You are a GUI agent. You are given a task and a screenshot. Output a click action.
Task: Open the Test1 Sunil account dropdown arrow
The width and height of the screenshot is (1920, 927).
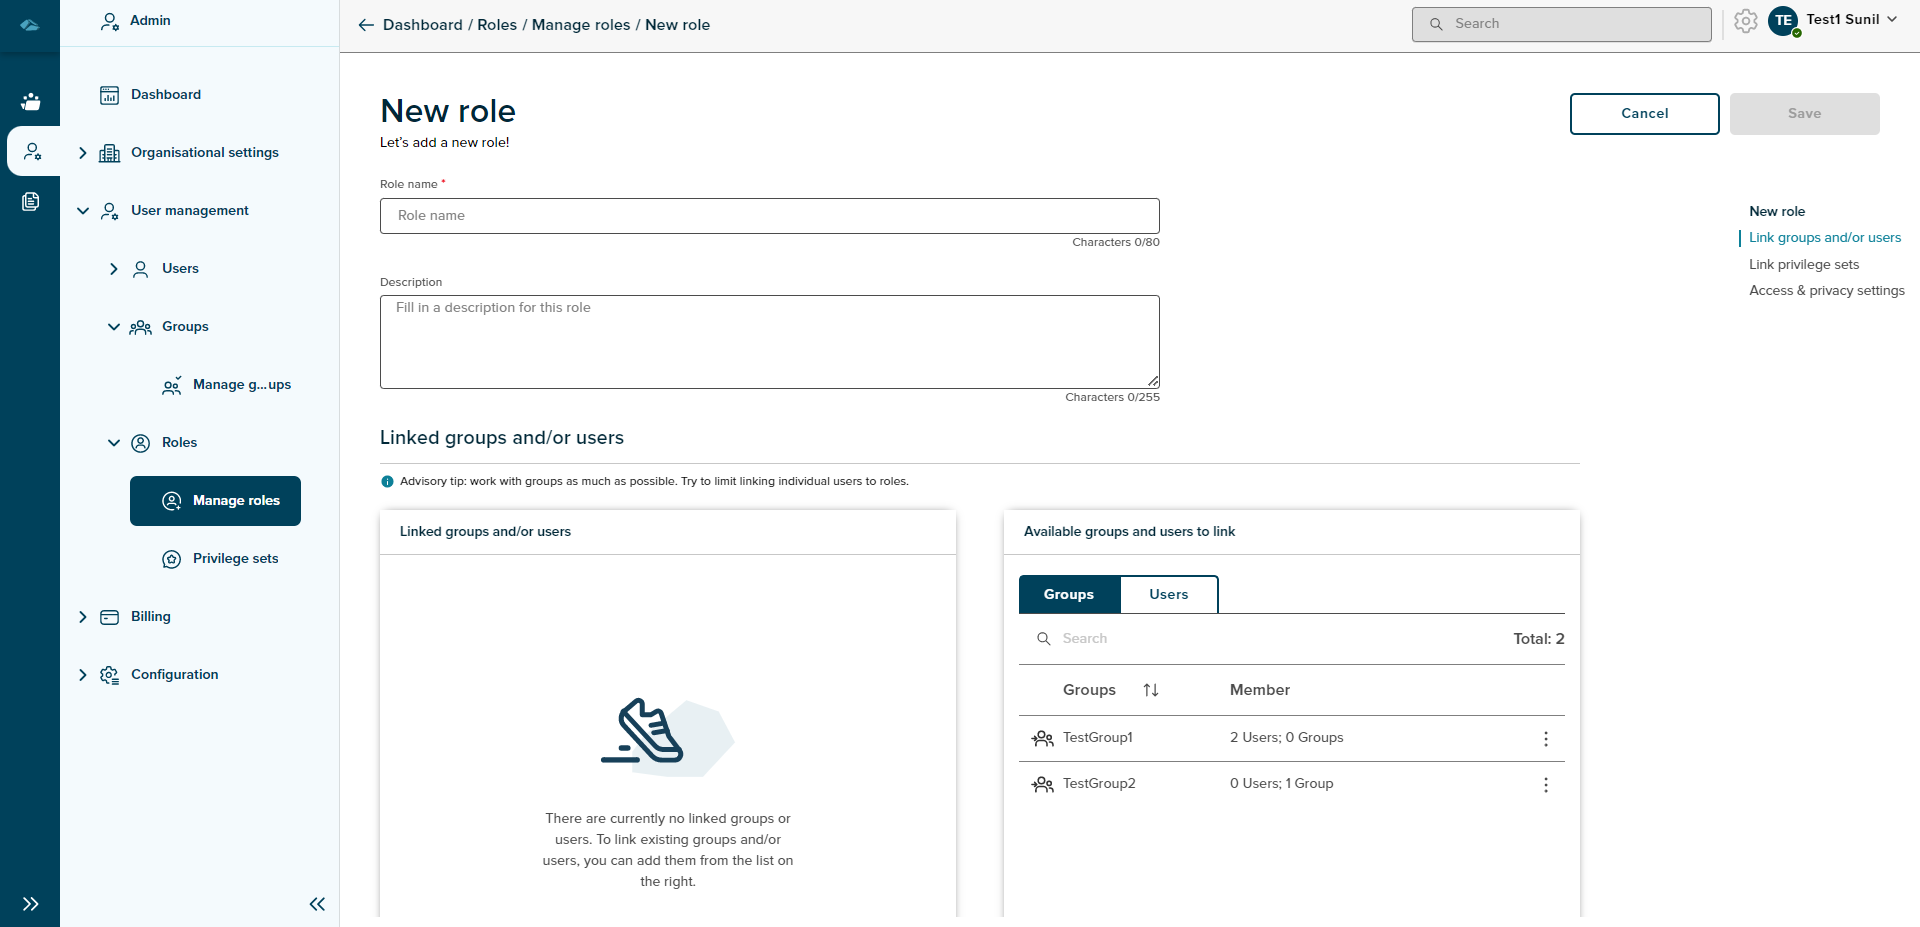click(1892, 19)
